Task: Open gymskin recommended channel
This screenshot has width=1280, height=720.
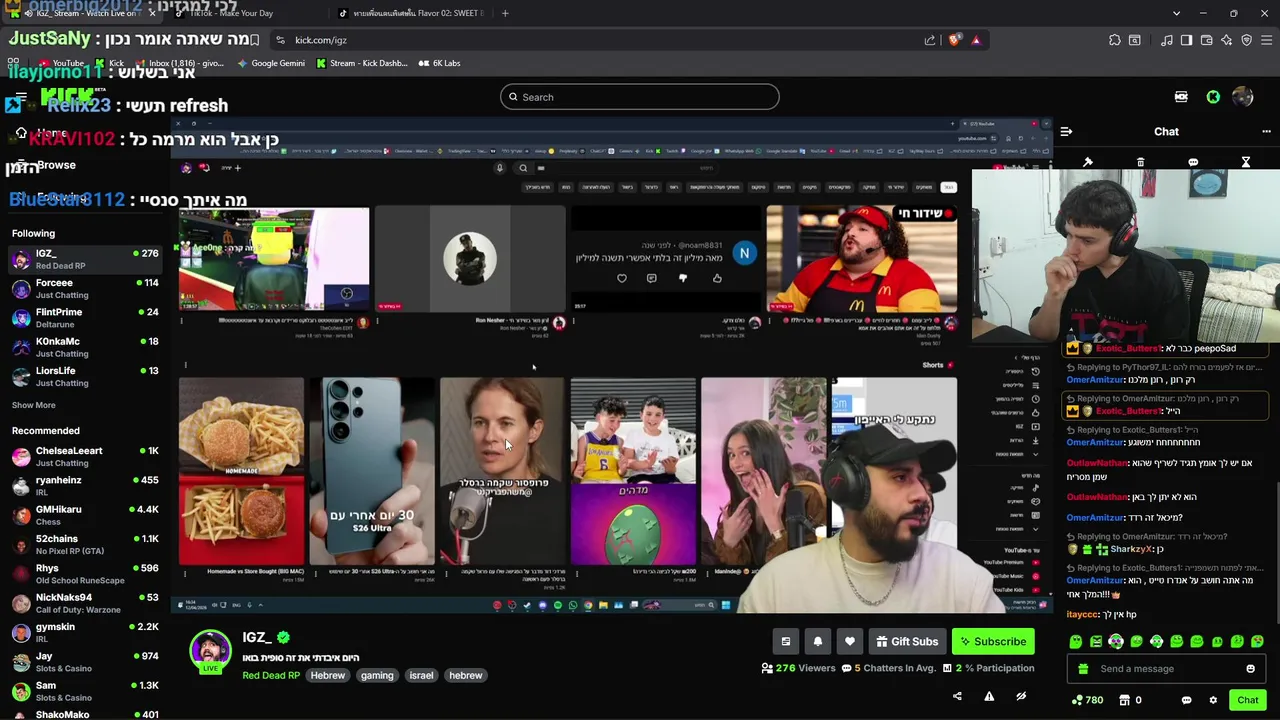Action: coord(84,633)
